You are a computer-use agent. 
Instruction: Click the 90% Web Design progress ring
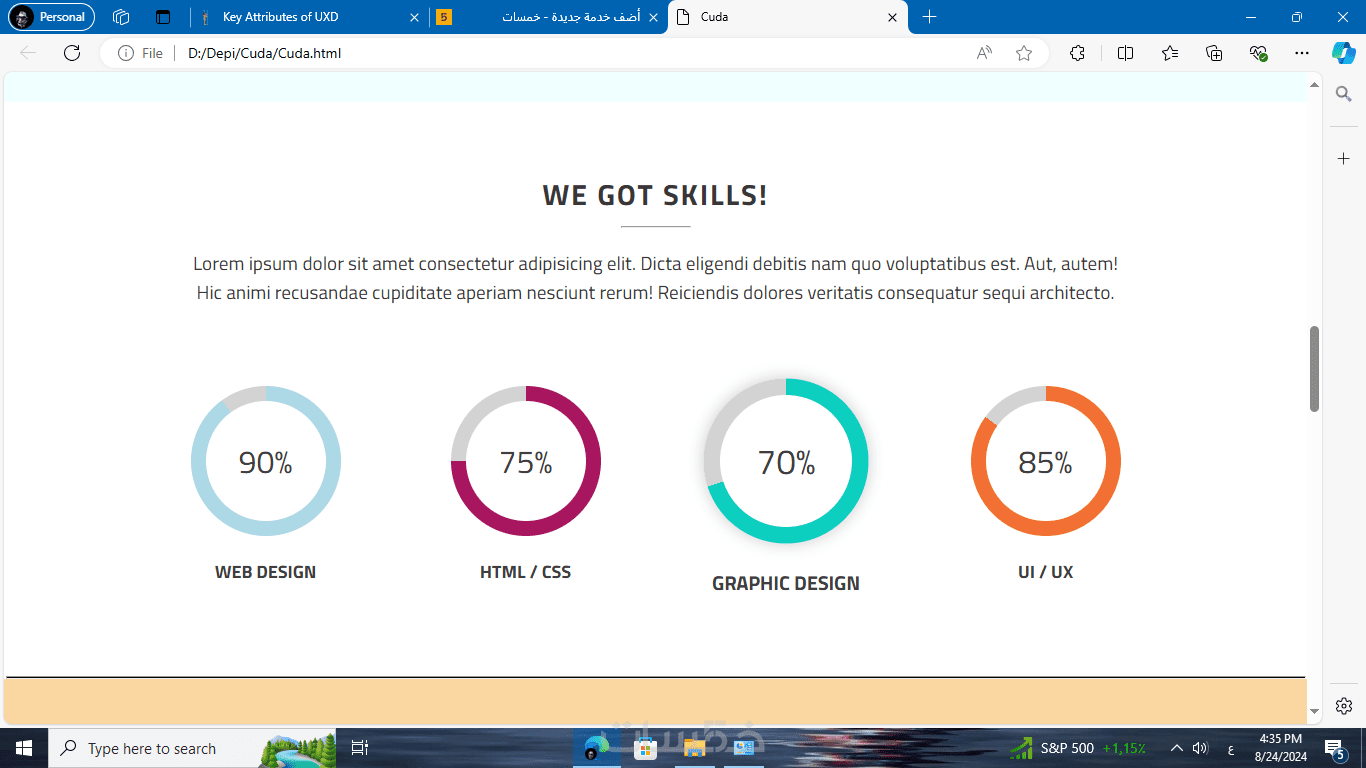(266, 461)
